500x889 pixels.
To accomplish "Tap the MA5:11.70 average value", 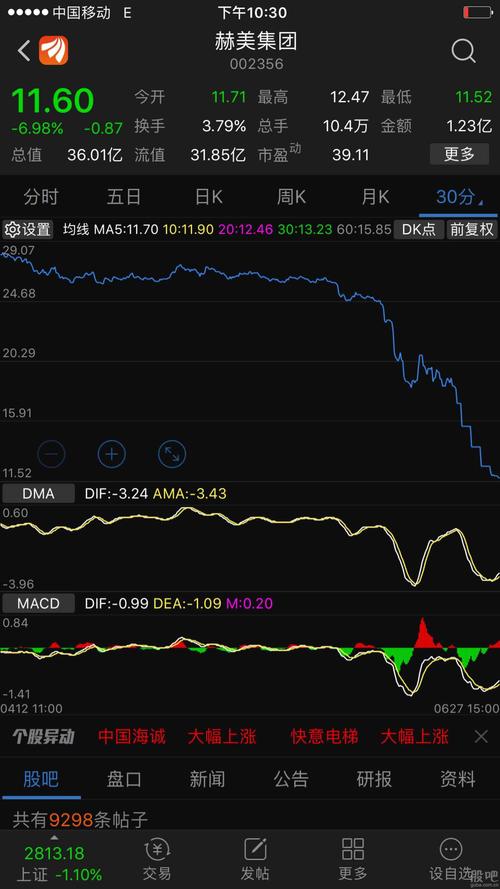I will pos(126,230).
